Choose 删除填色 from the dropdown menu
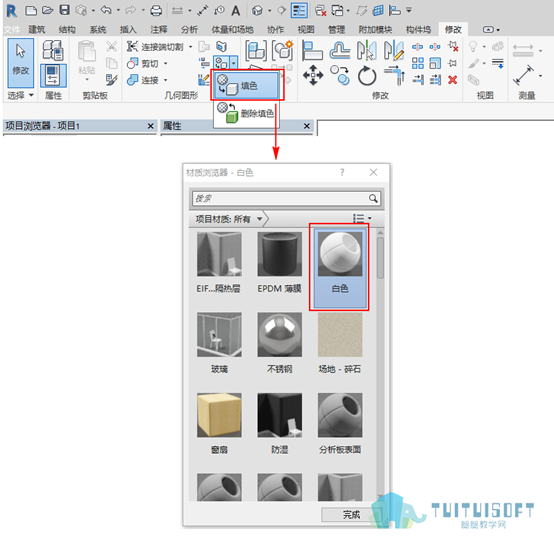Viewport: 554px width, 536px height. 246,114
